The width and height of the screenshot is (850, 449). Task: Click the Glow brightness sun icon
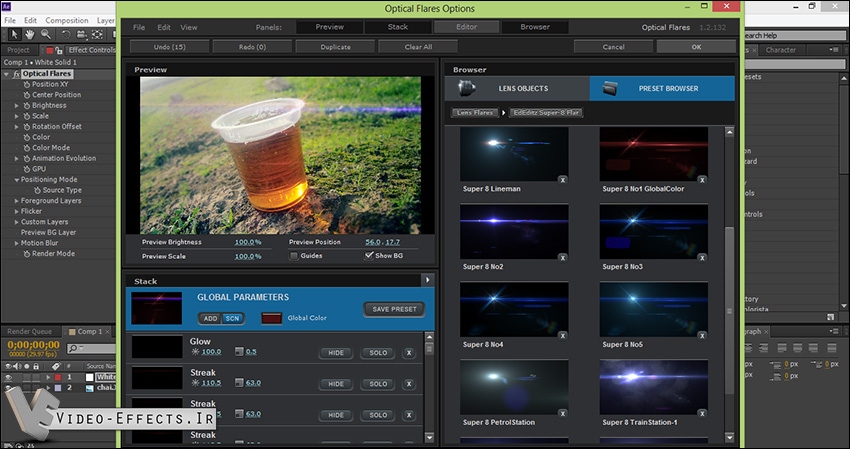click(x=195, y=352)
